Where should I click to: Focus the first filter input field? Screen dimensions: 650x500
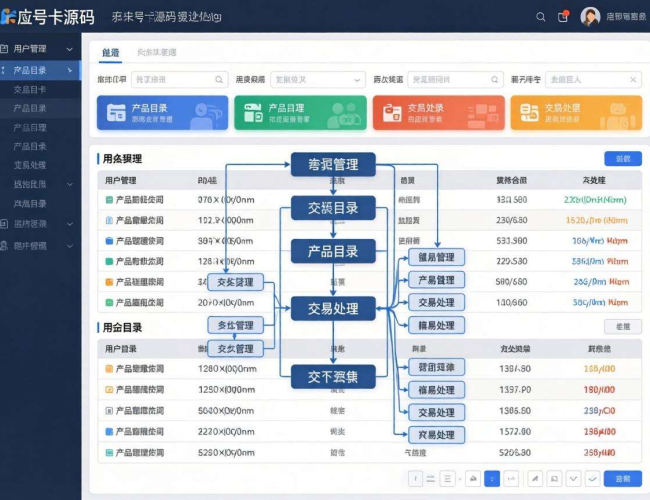click(179, 80)
